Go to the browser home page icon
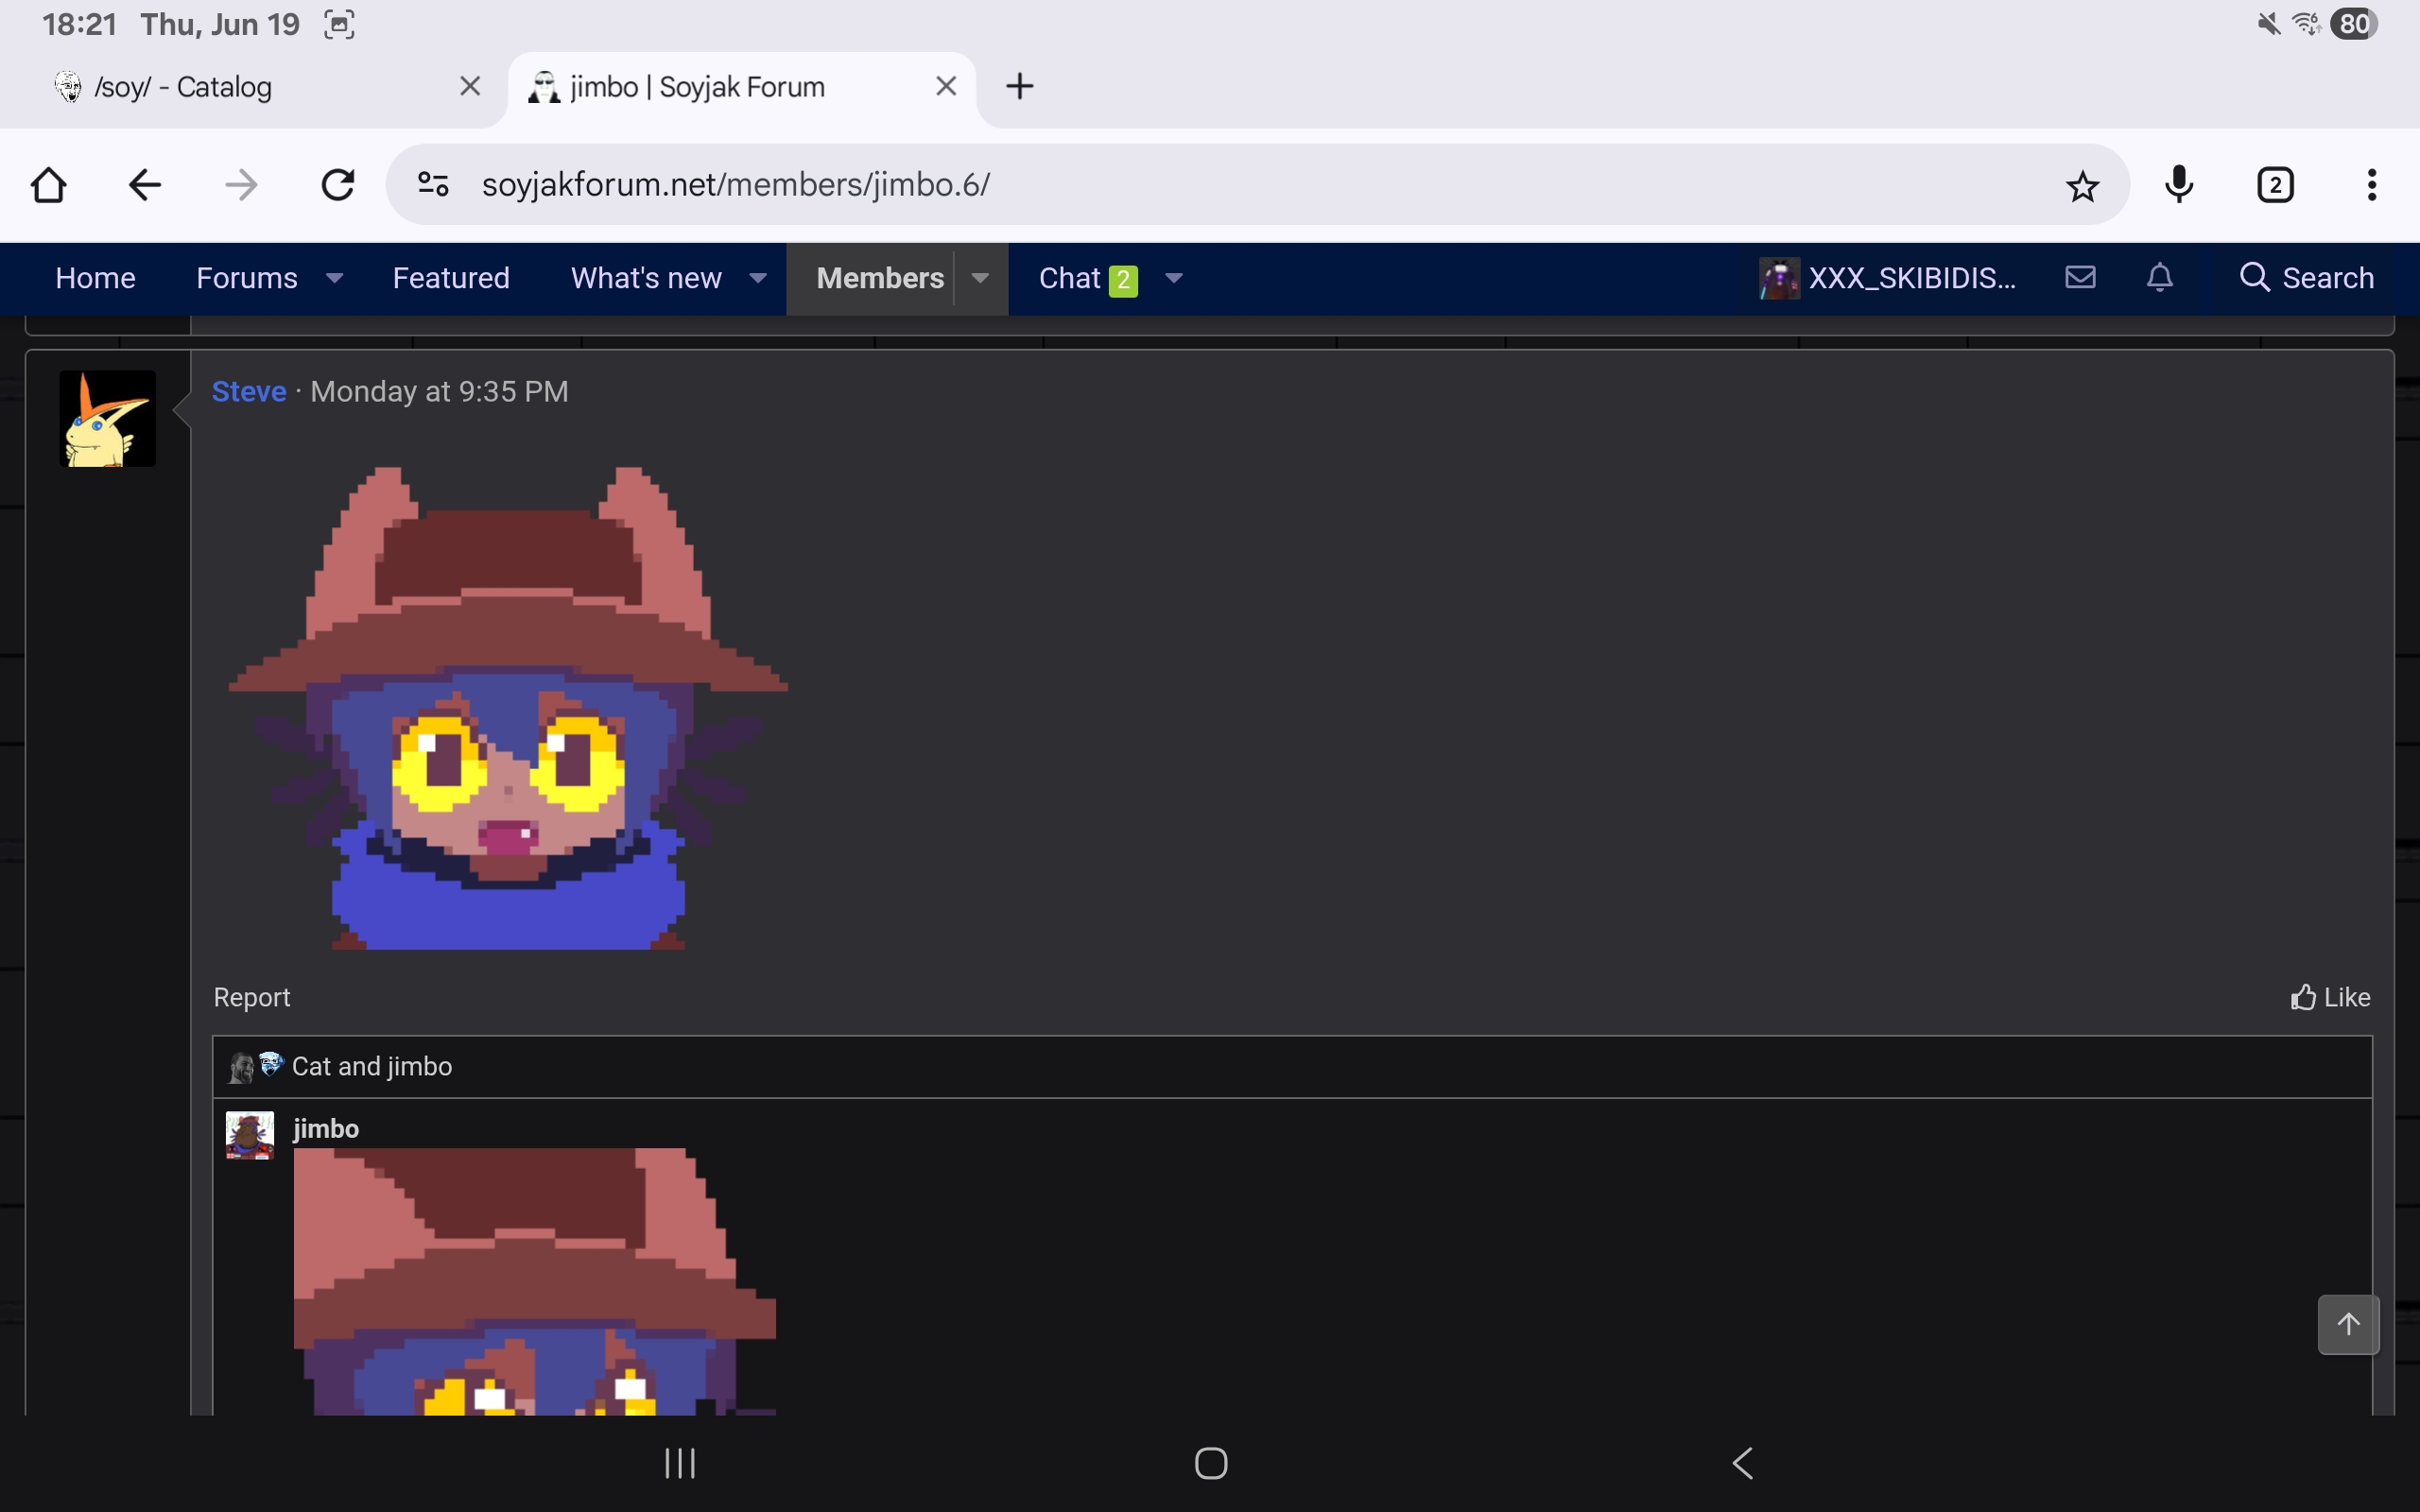 point(48,185)
